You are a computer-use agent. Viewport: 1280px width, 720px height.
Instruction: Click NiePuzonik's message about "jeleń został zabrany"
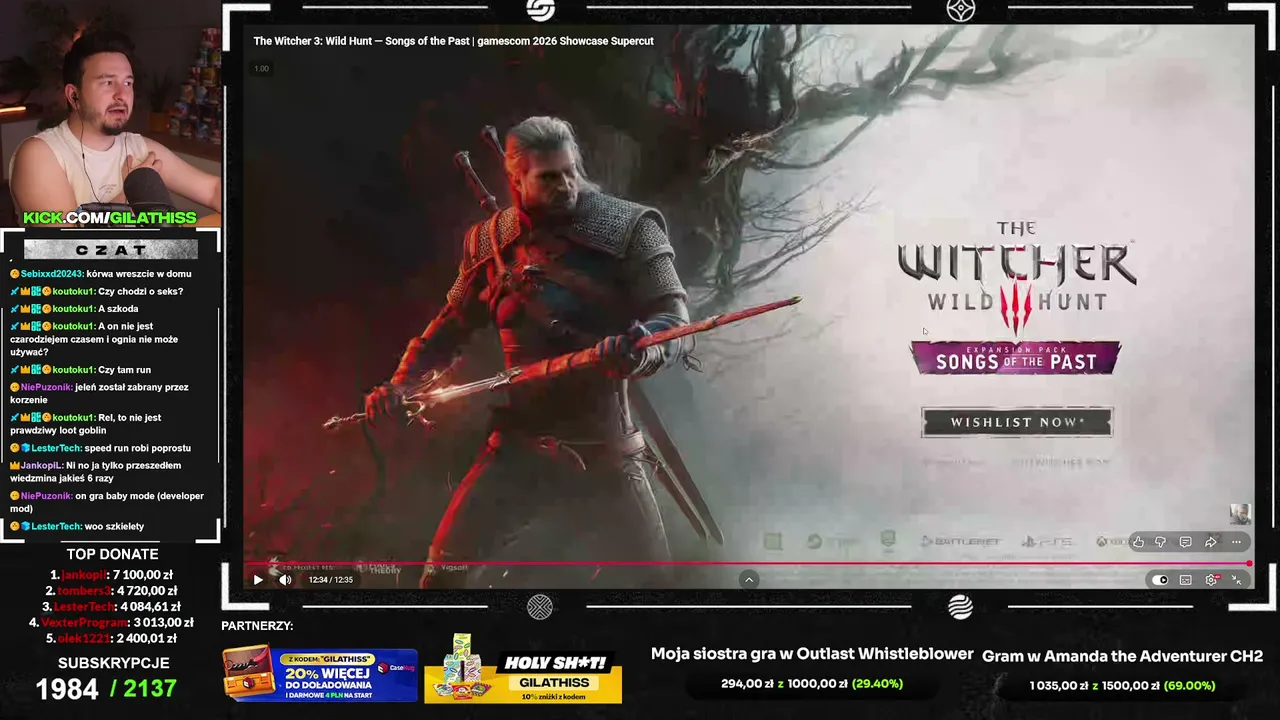pos(99,393)
